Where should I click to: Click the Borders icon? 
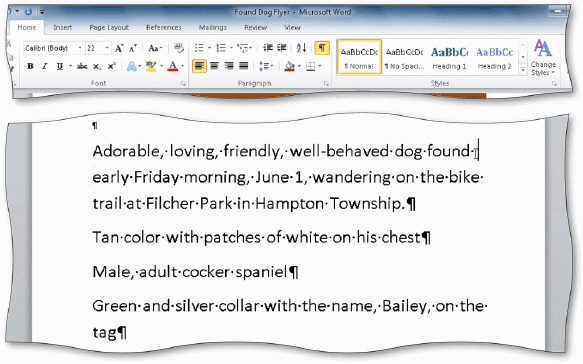[x=310, y=66]
